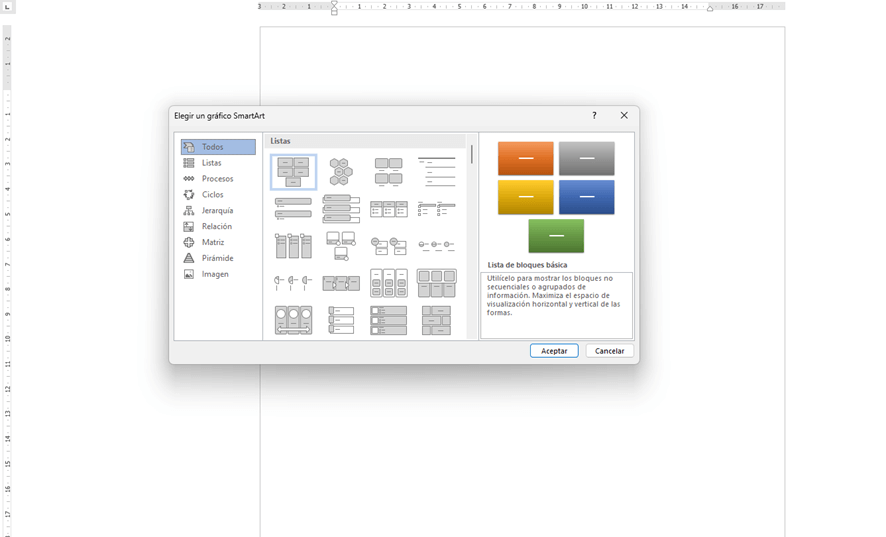Choose layout with four captioned picture blocks
This screenshot has width=886, height=537.
click(x=389, y=172)
